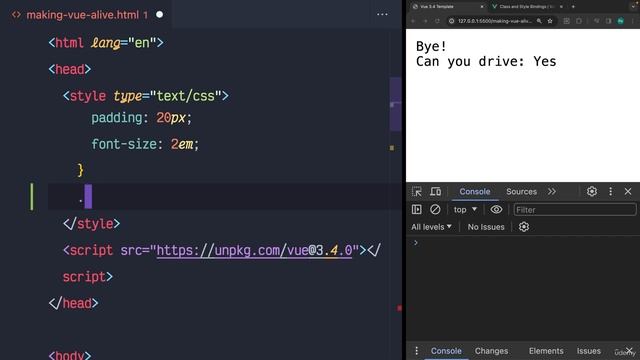
Task: Click the unsaved-changes dot on making-vue-alive.html tab
Action: point(160,15)
